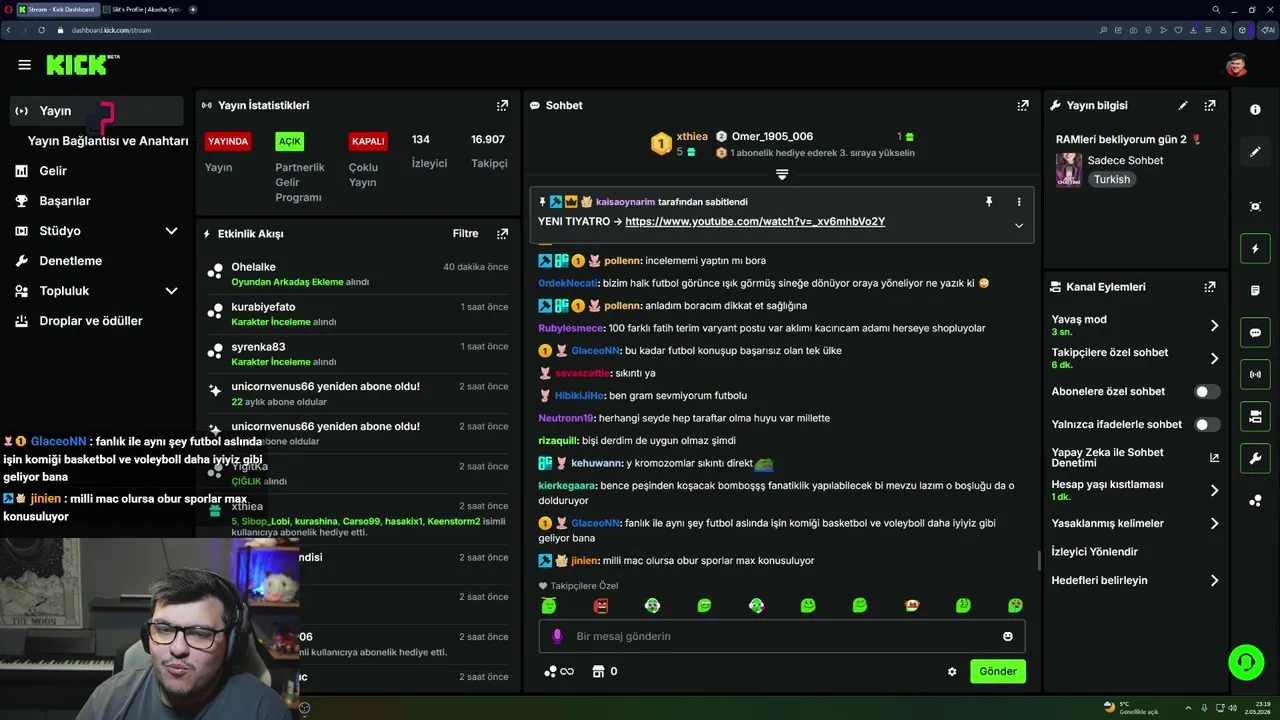Edit stream info with the pencil icon
The height and width of the screenshot is (720, 1280).
pyautogui.click(x=1183, y=105)
